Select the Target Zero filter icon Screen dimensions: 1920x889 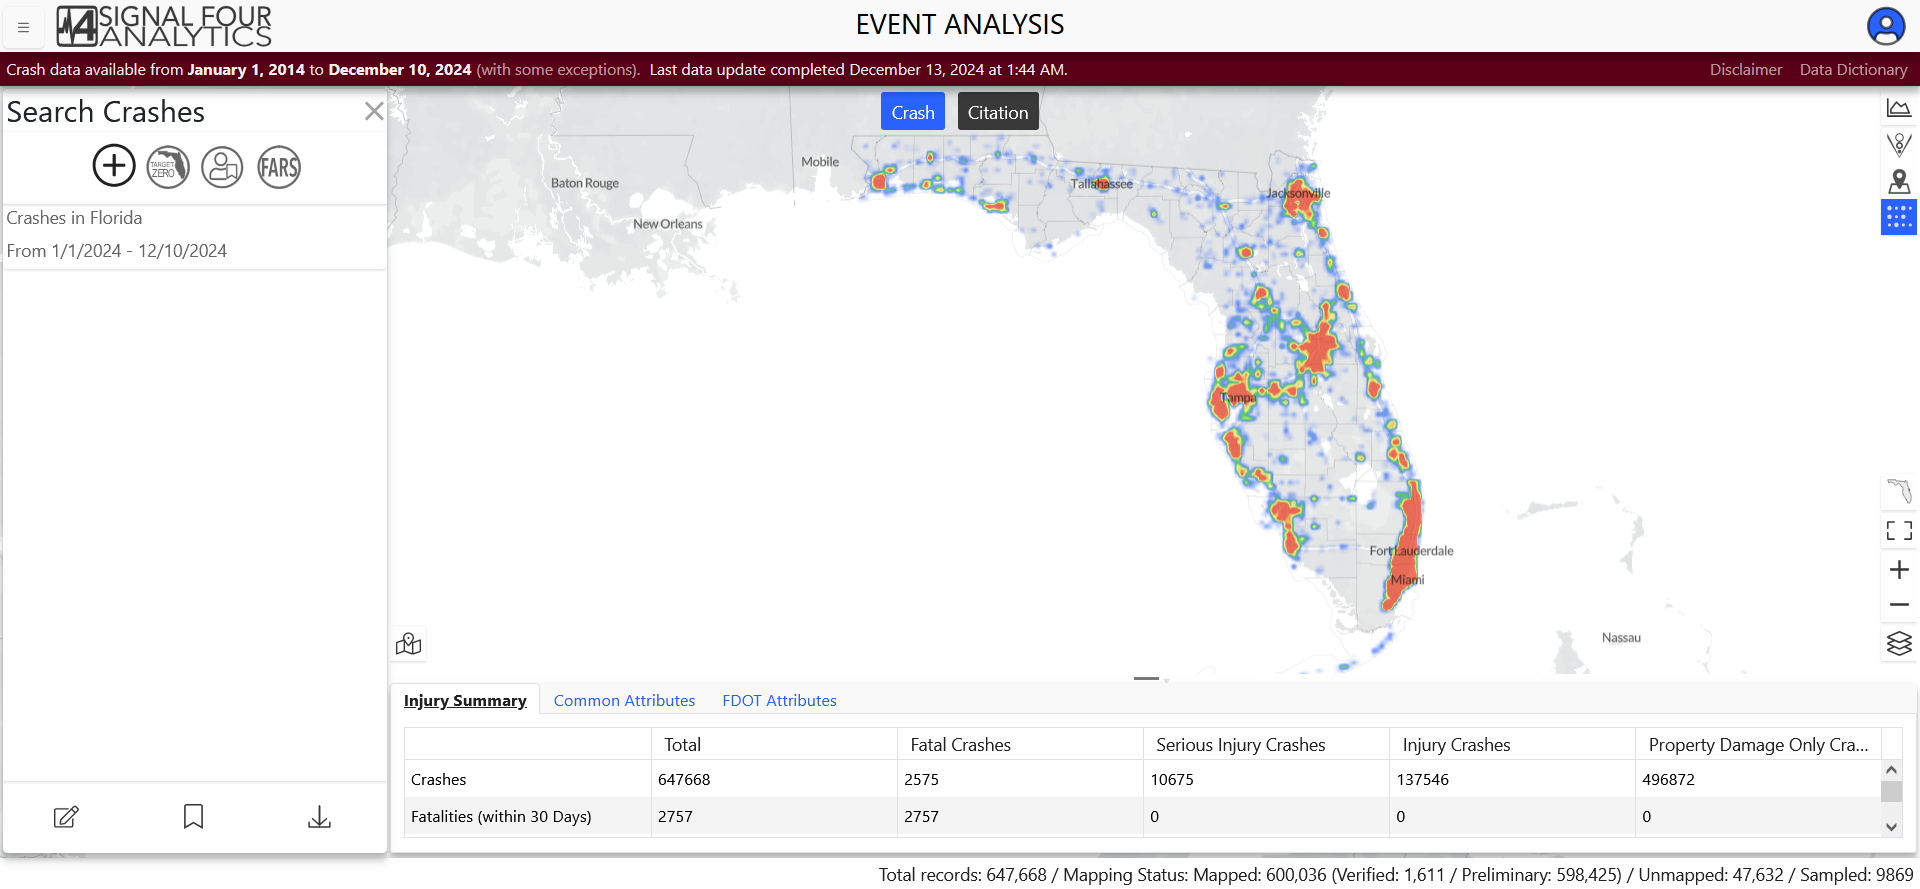pos(168,167)
